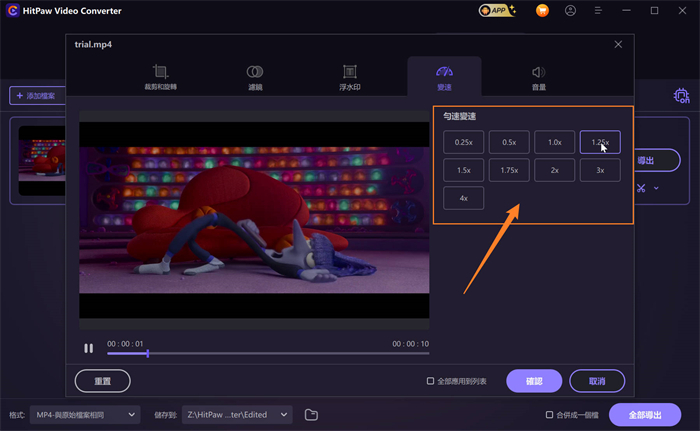Screen dimensions: 700x431
Task: Set speed to 1.0x
Action: tap(554, 142)
